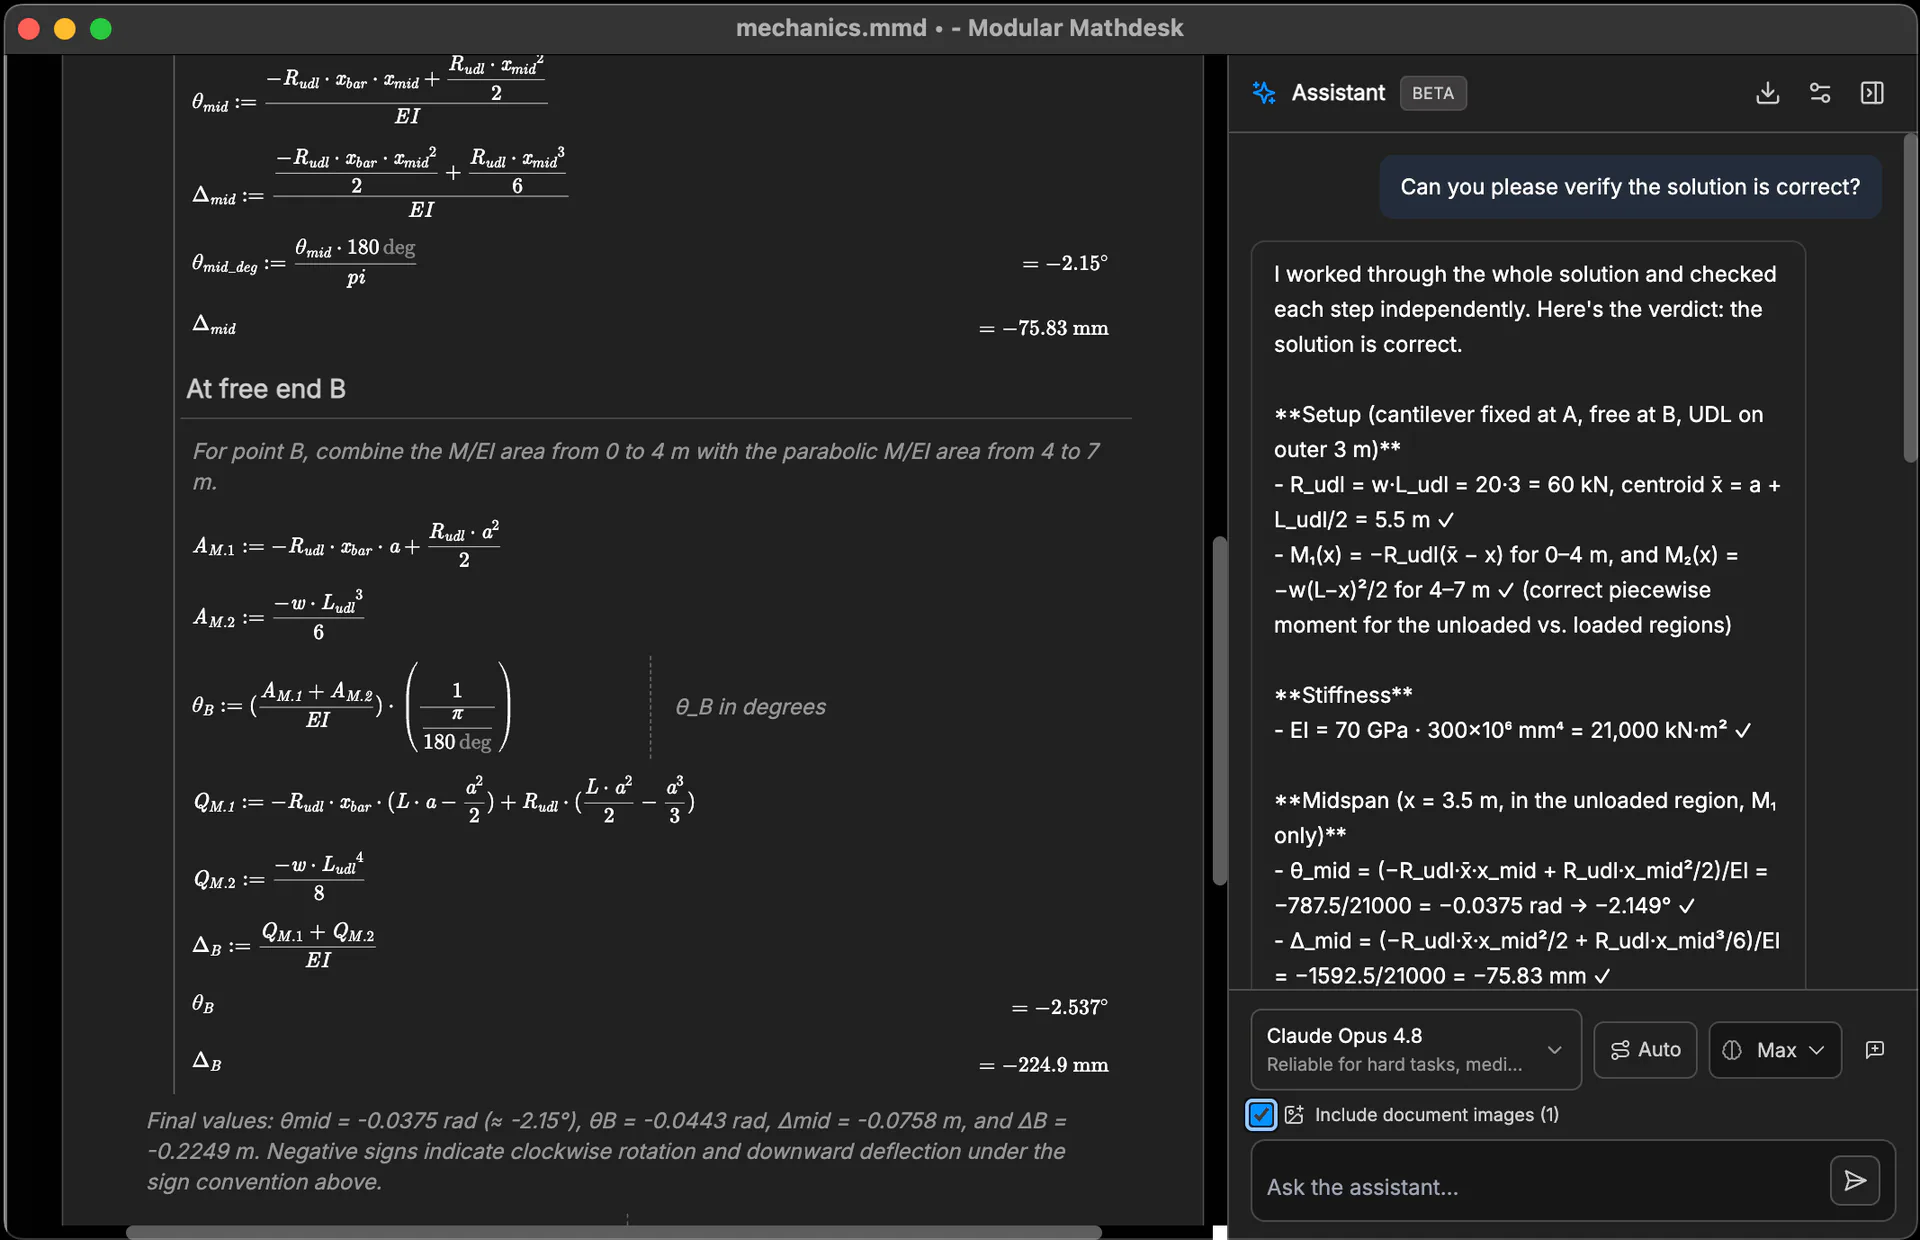Collapse the assistant side panel
The width and height of the screenshot is (1920, 1240).
coord(1872,93)
